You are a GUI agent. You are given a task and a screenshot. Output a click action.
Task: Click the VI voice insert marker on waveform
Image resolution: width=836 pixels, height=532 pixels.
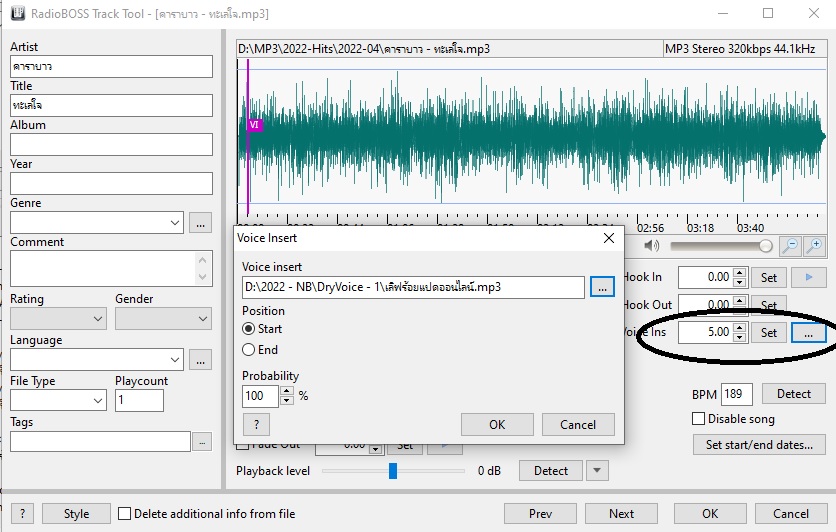tap(254, 125)
